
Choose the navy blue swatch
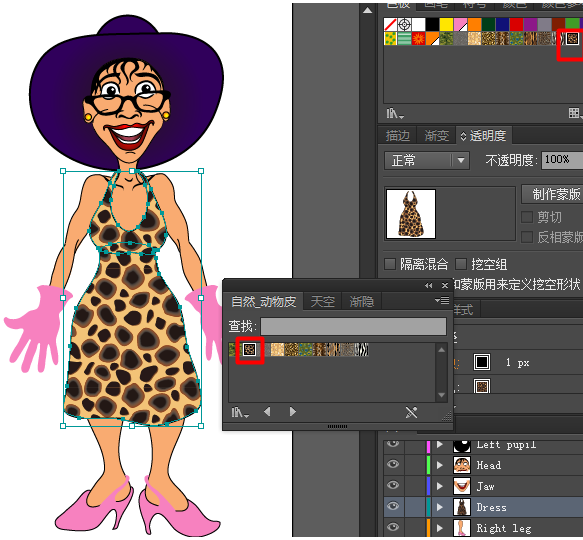click(503, 25)
